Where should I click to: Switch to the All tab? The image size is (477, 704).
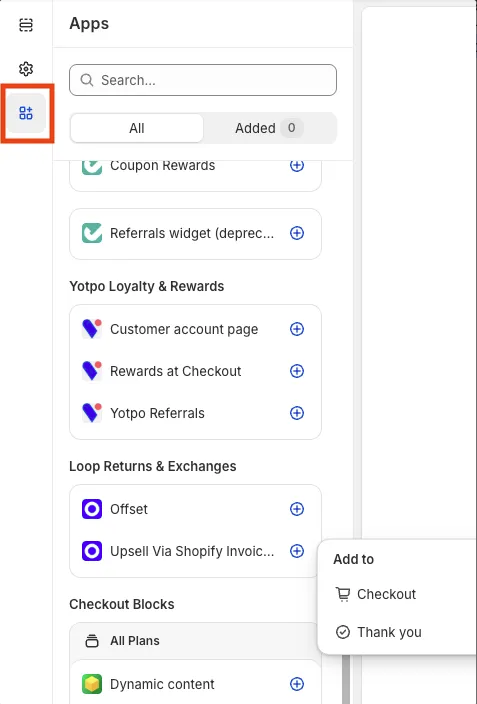click(137, 128)
